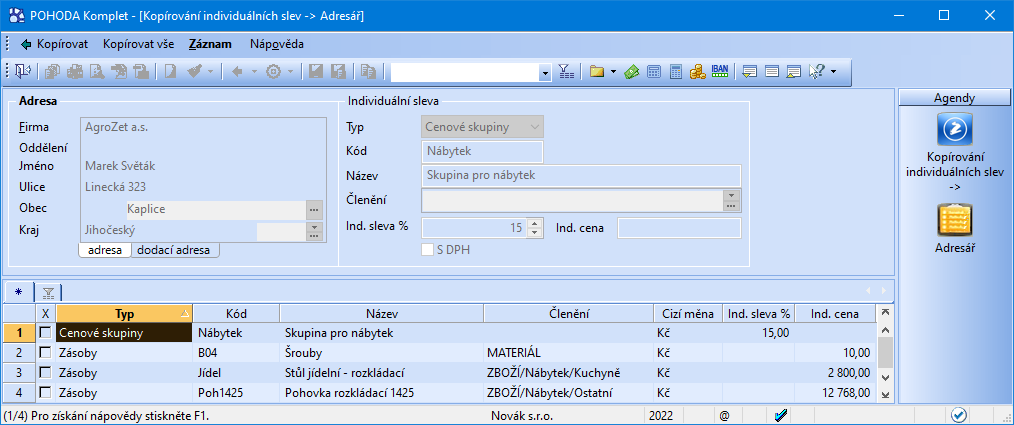The image size is (1014, 425).
Task: Click the Kód field with Nábytek
Action: 482,151
